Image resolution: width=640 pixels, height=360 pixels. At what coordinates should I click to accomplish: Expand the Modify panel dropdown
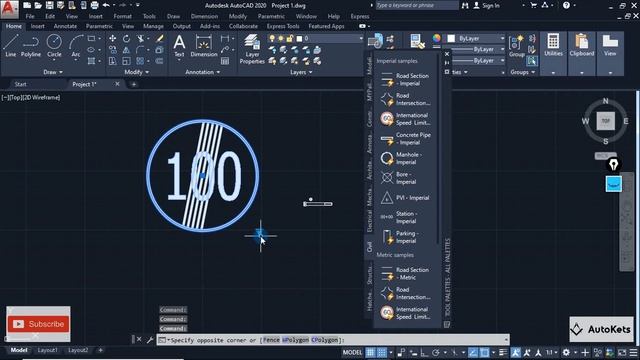(x=136, y=72)
